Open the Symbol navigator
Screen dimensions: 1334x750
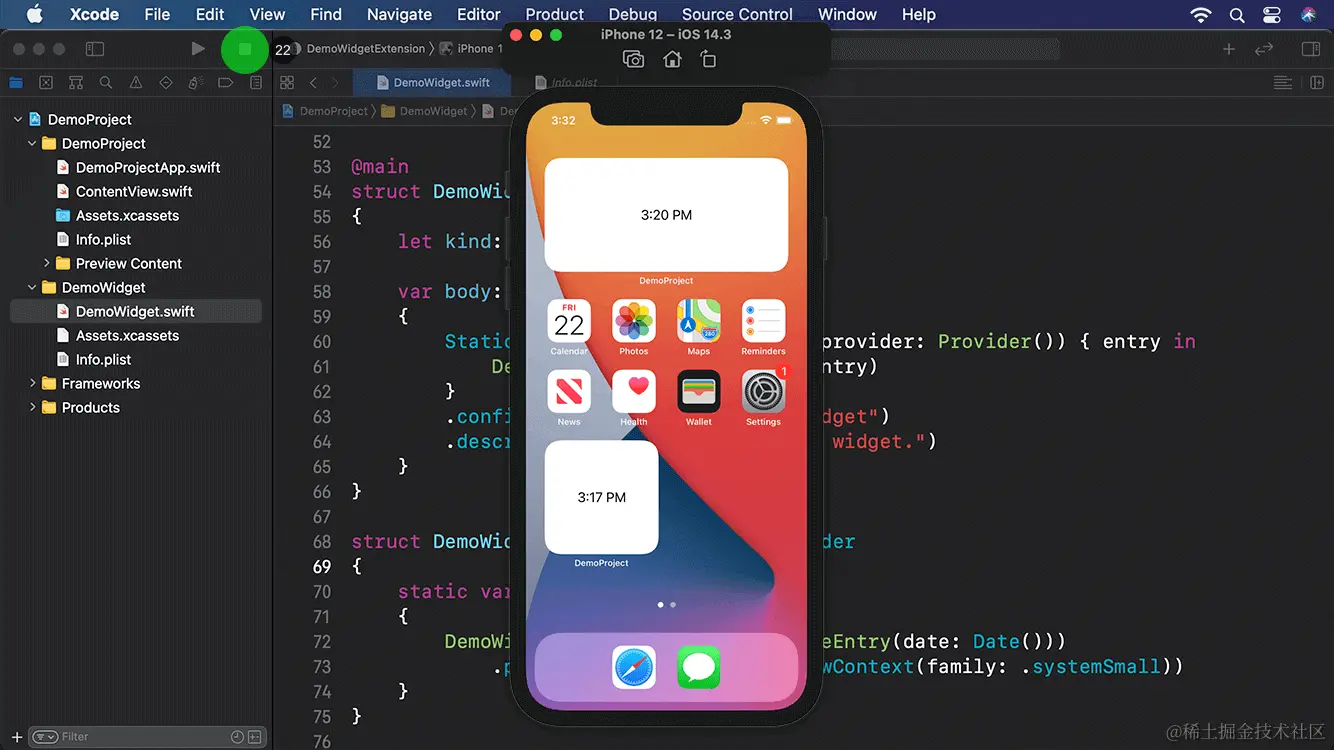tap(76, 83)
